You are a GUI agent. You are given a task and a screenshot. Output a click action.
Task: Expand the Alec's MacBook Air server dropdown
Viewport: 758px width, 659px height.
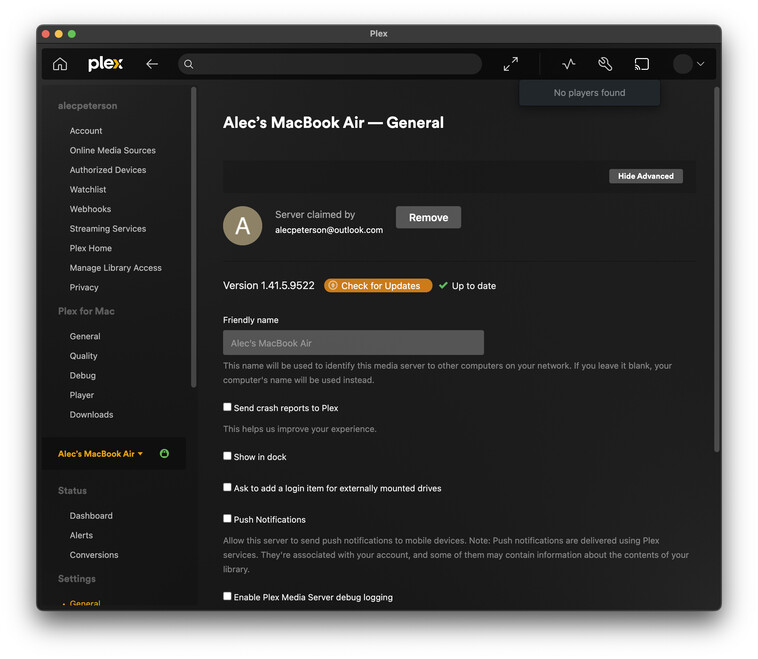point(100,454)
